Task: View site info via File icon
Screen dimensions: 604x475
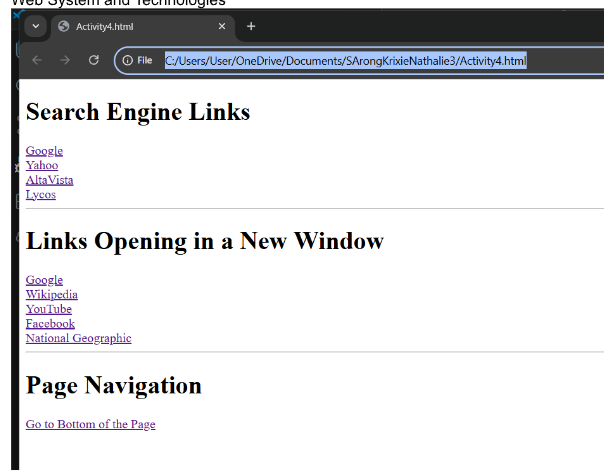Action: [137, 61]
